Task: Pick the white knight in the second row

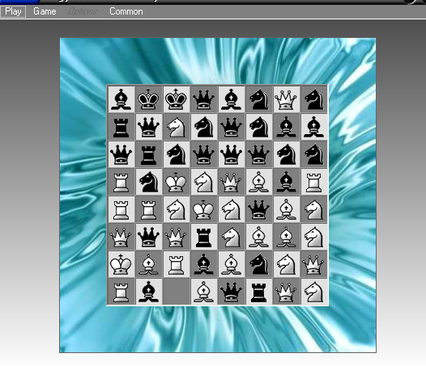Action: 176,127
